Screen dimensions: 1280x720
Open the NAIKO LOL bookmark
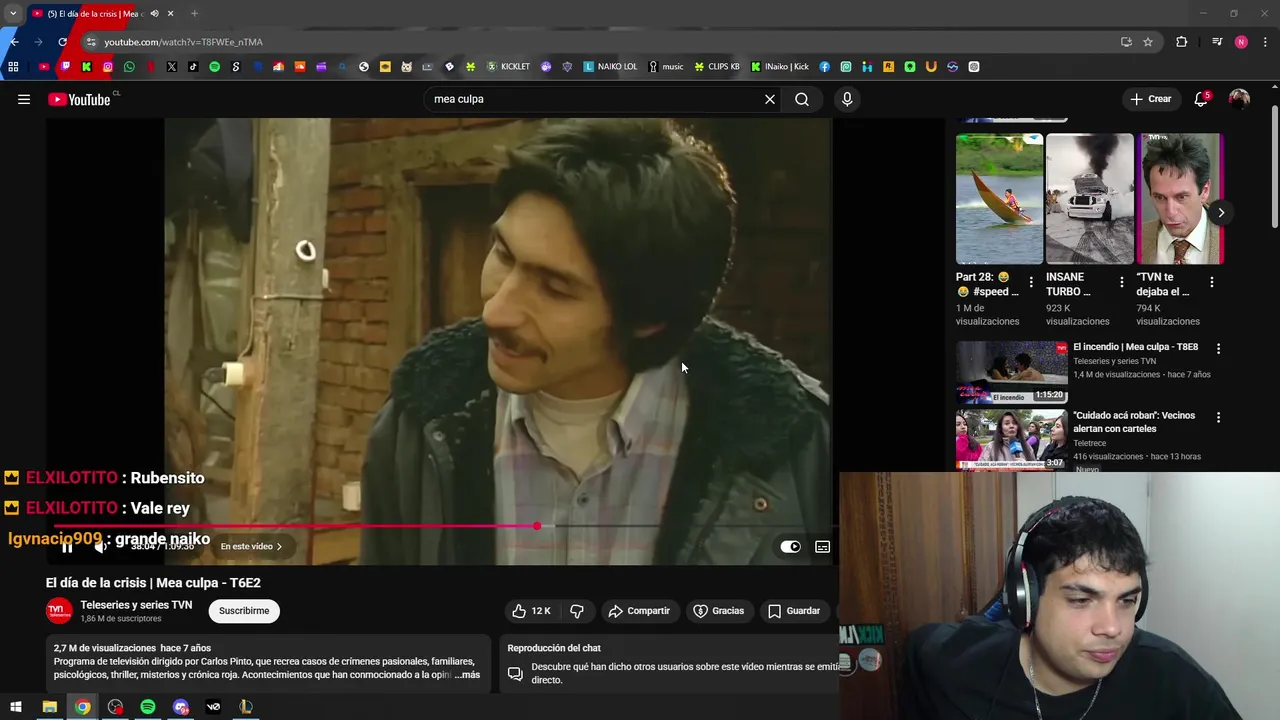click(x=610, y=67)
